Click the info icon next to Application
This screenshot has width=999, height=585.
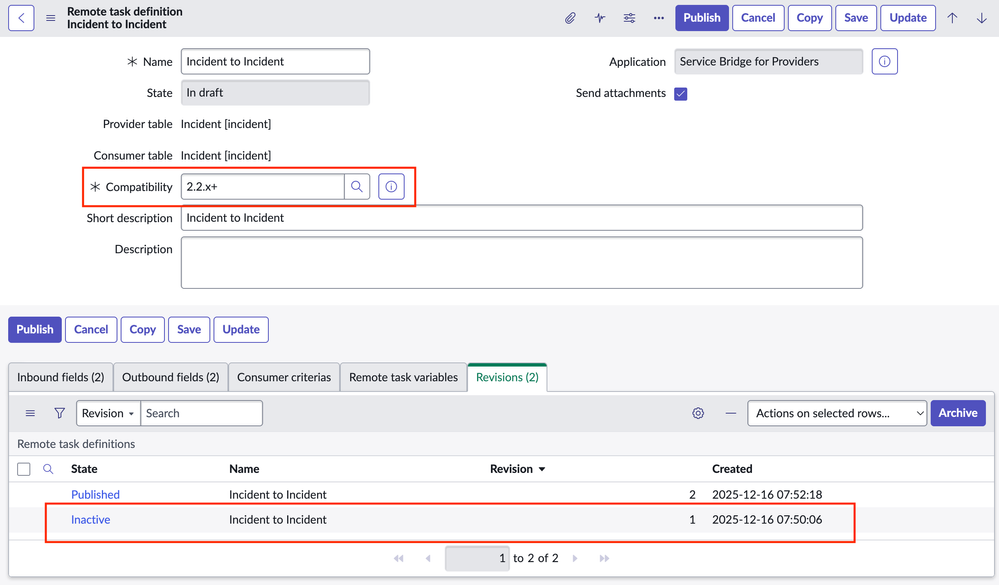pyautogui.click(x=884, y=61)
